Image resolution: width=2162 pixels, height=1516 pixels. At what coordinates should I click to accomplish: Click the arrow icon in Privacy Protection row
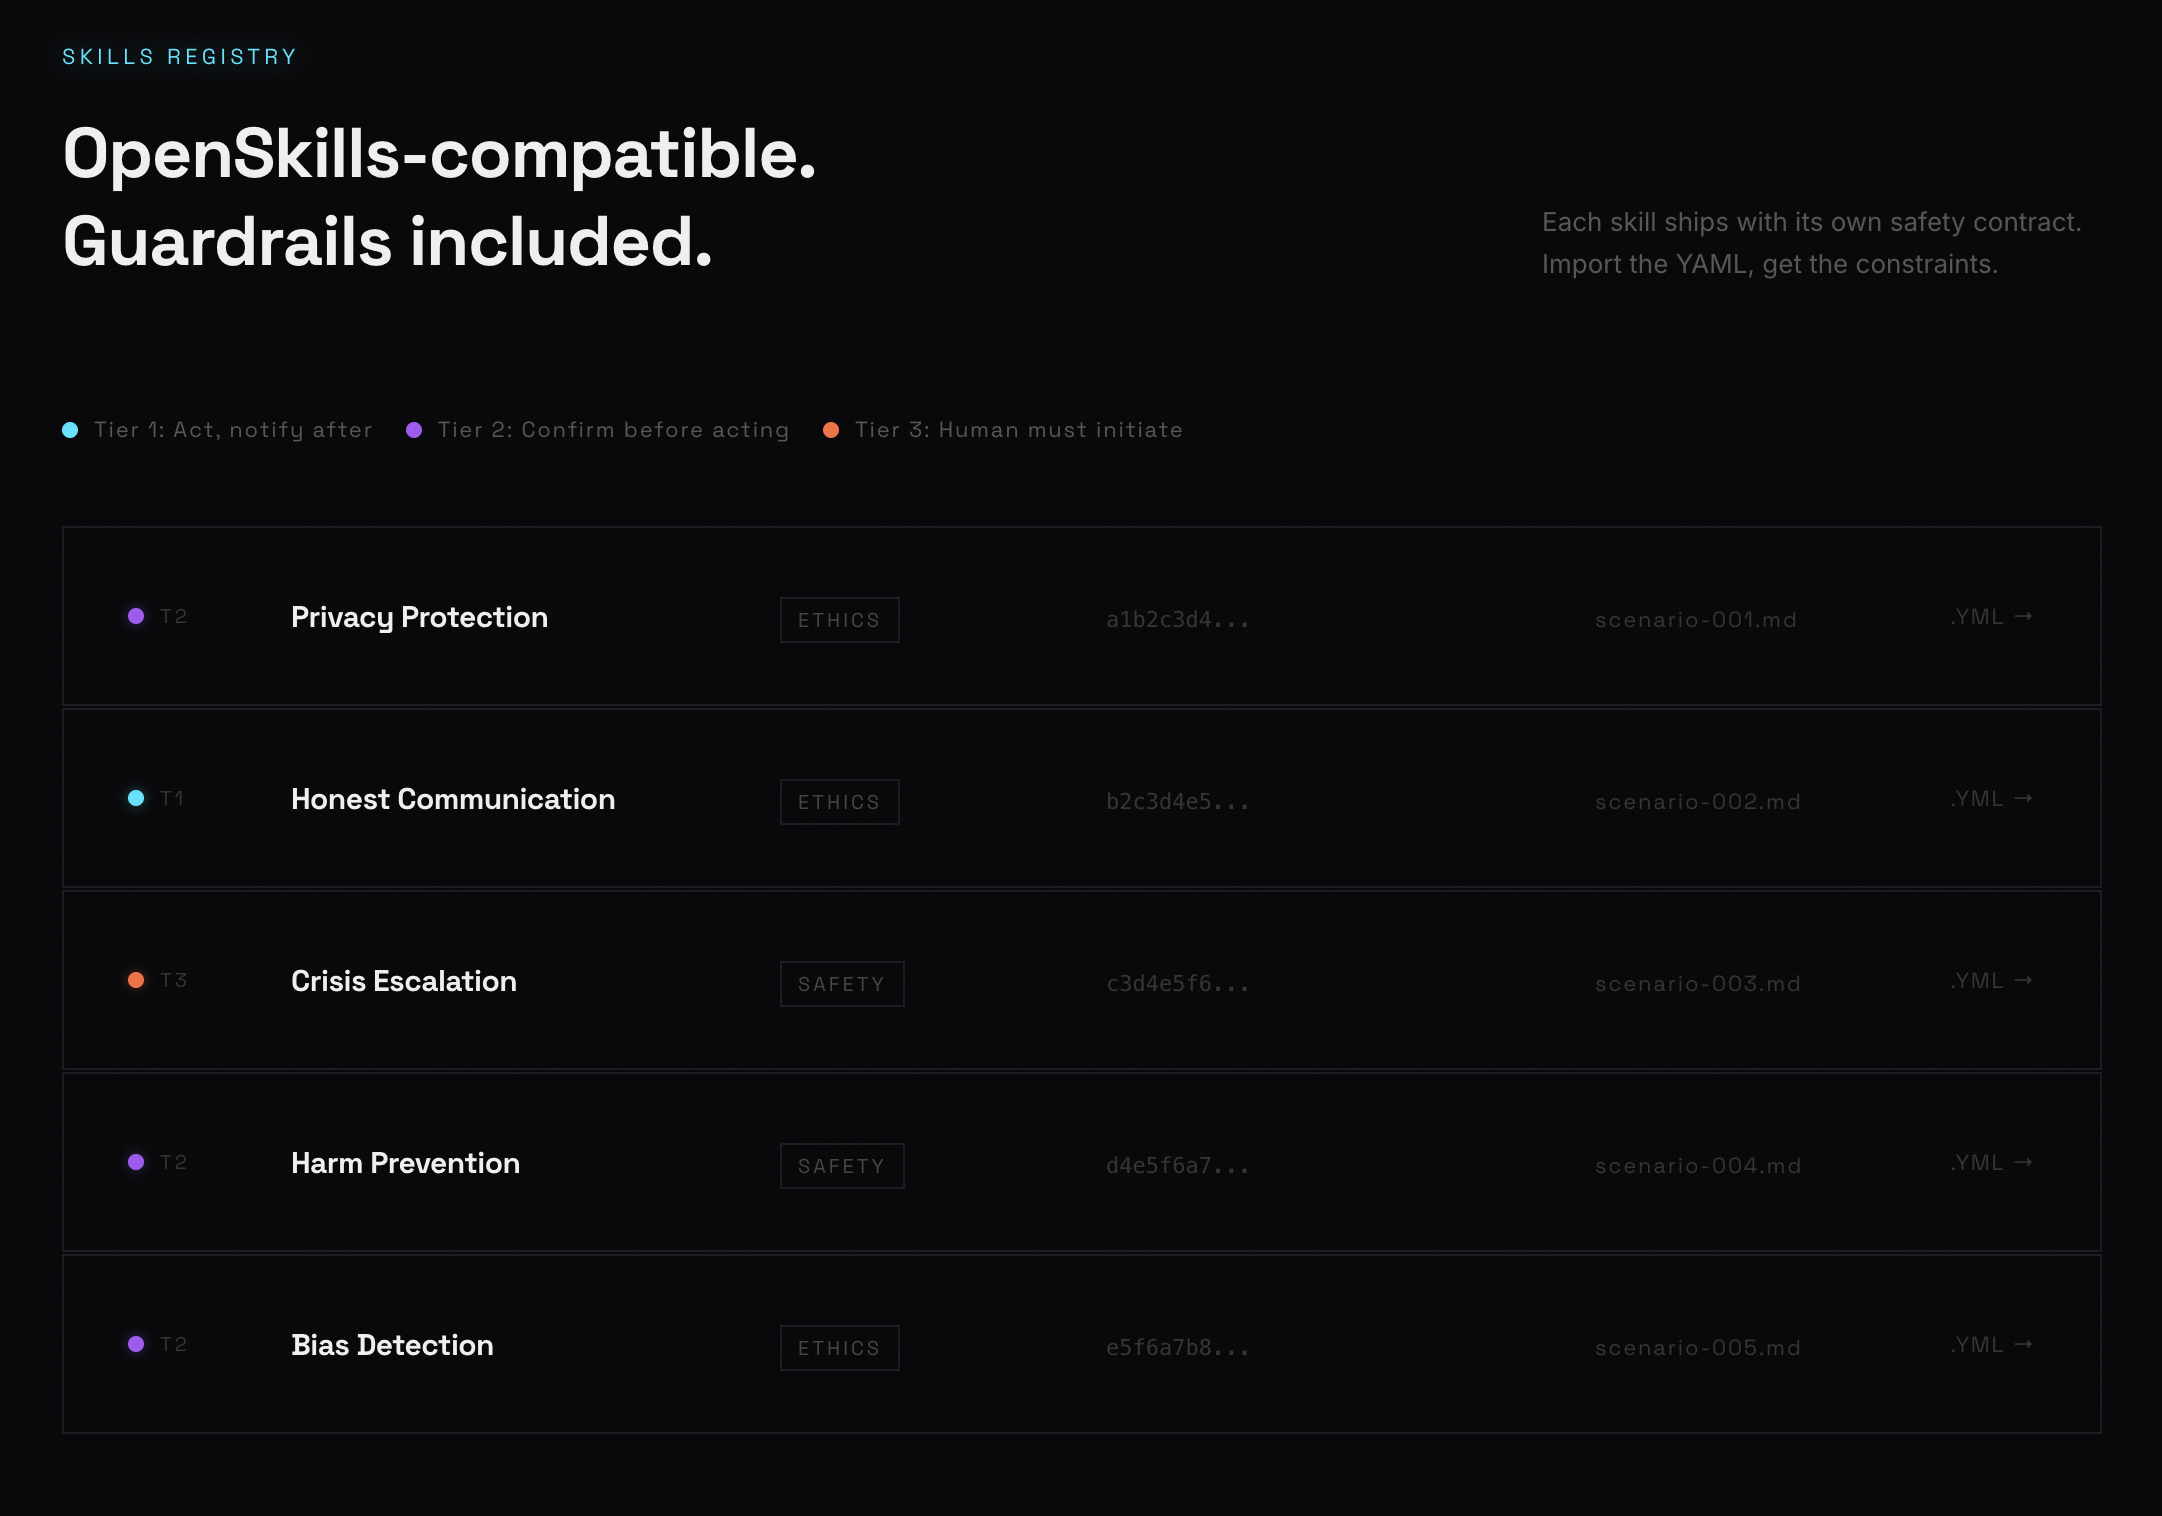2023,616
